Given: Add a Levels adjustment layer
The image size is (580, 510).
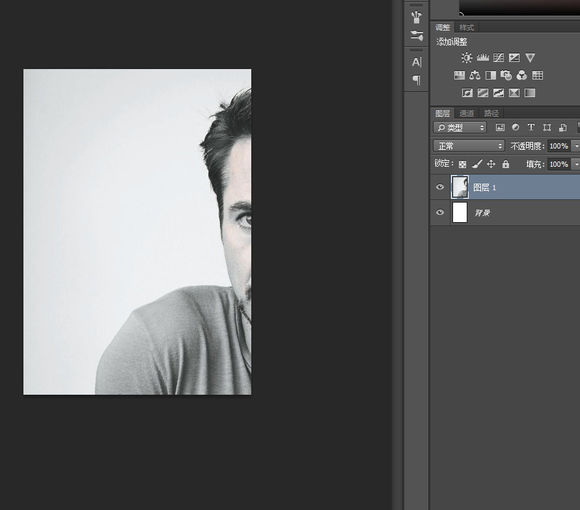Looking at the screenshot, I should (x=483, y=58).
